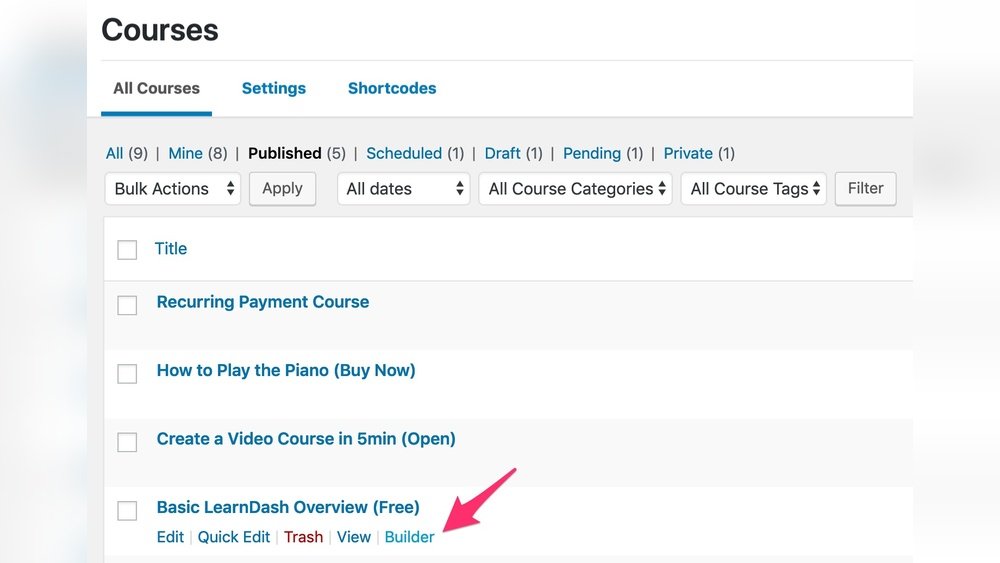Switch to the Settings tab
This screenshot has width=1000, height=563.
tap(273, 88)
